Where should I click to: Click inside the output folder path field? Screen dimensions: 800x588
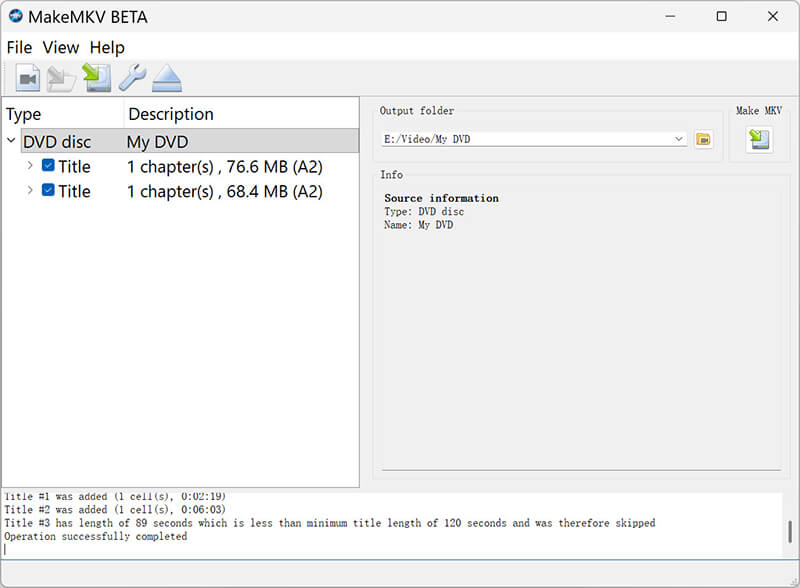500,139
